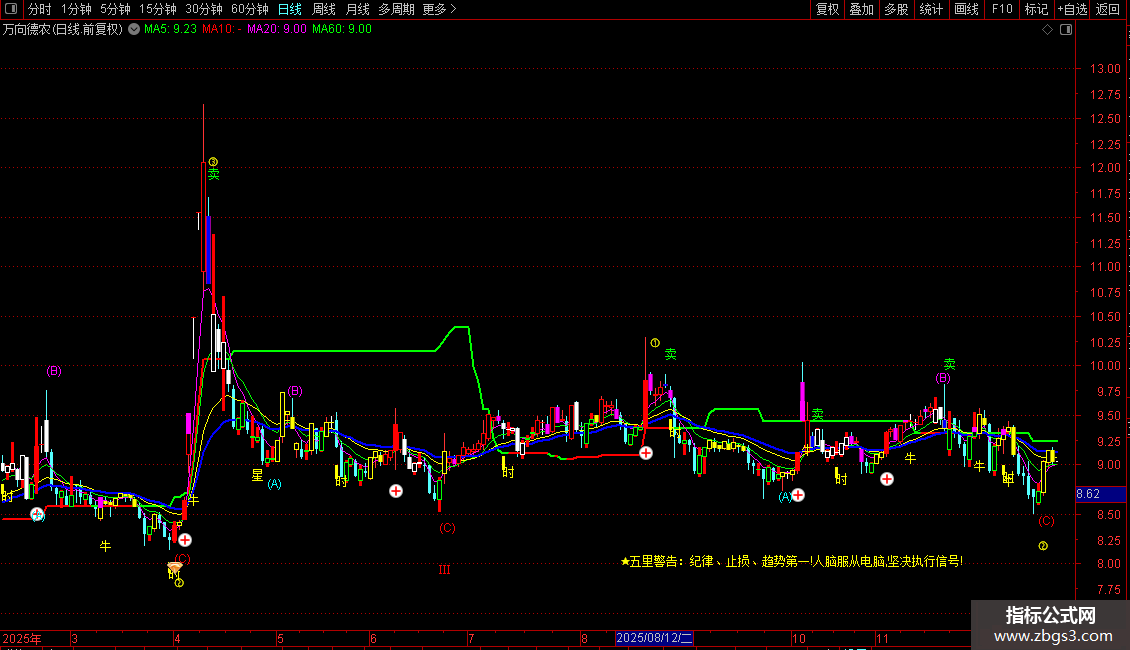
Task: Click the 2025/08/12 date marker on timeline
Action: pyautogui.click(x=655, y=637)
